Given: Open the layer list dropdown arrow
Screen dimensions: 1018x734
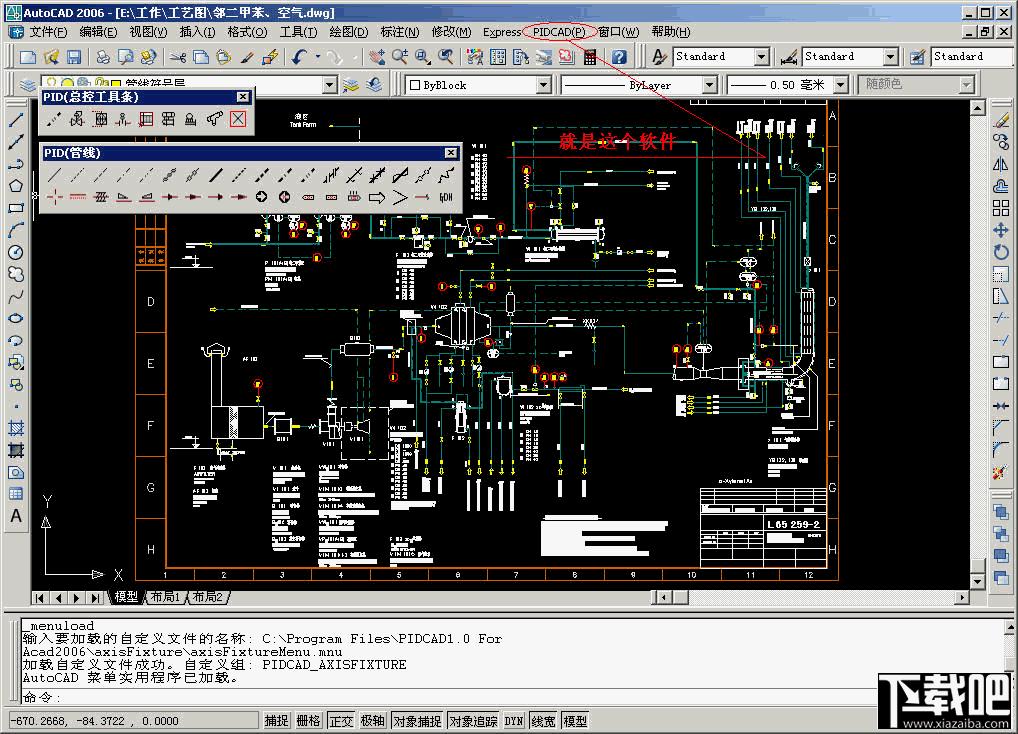Looking at the screenshot, I should click(330, 85).
